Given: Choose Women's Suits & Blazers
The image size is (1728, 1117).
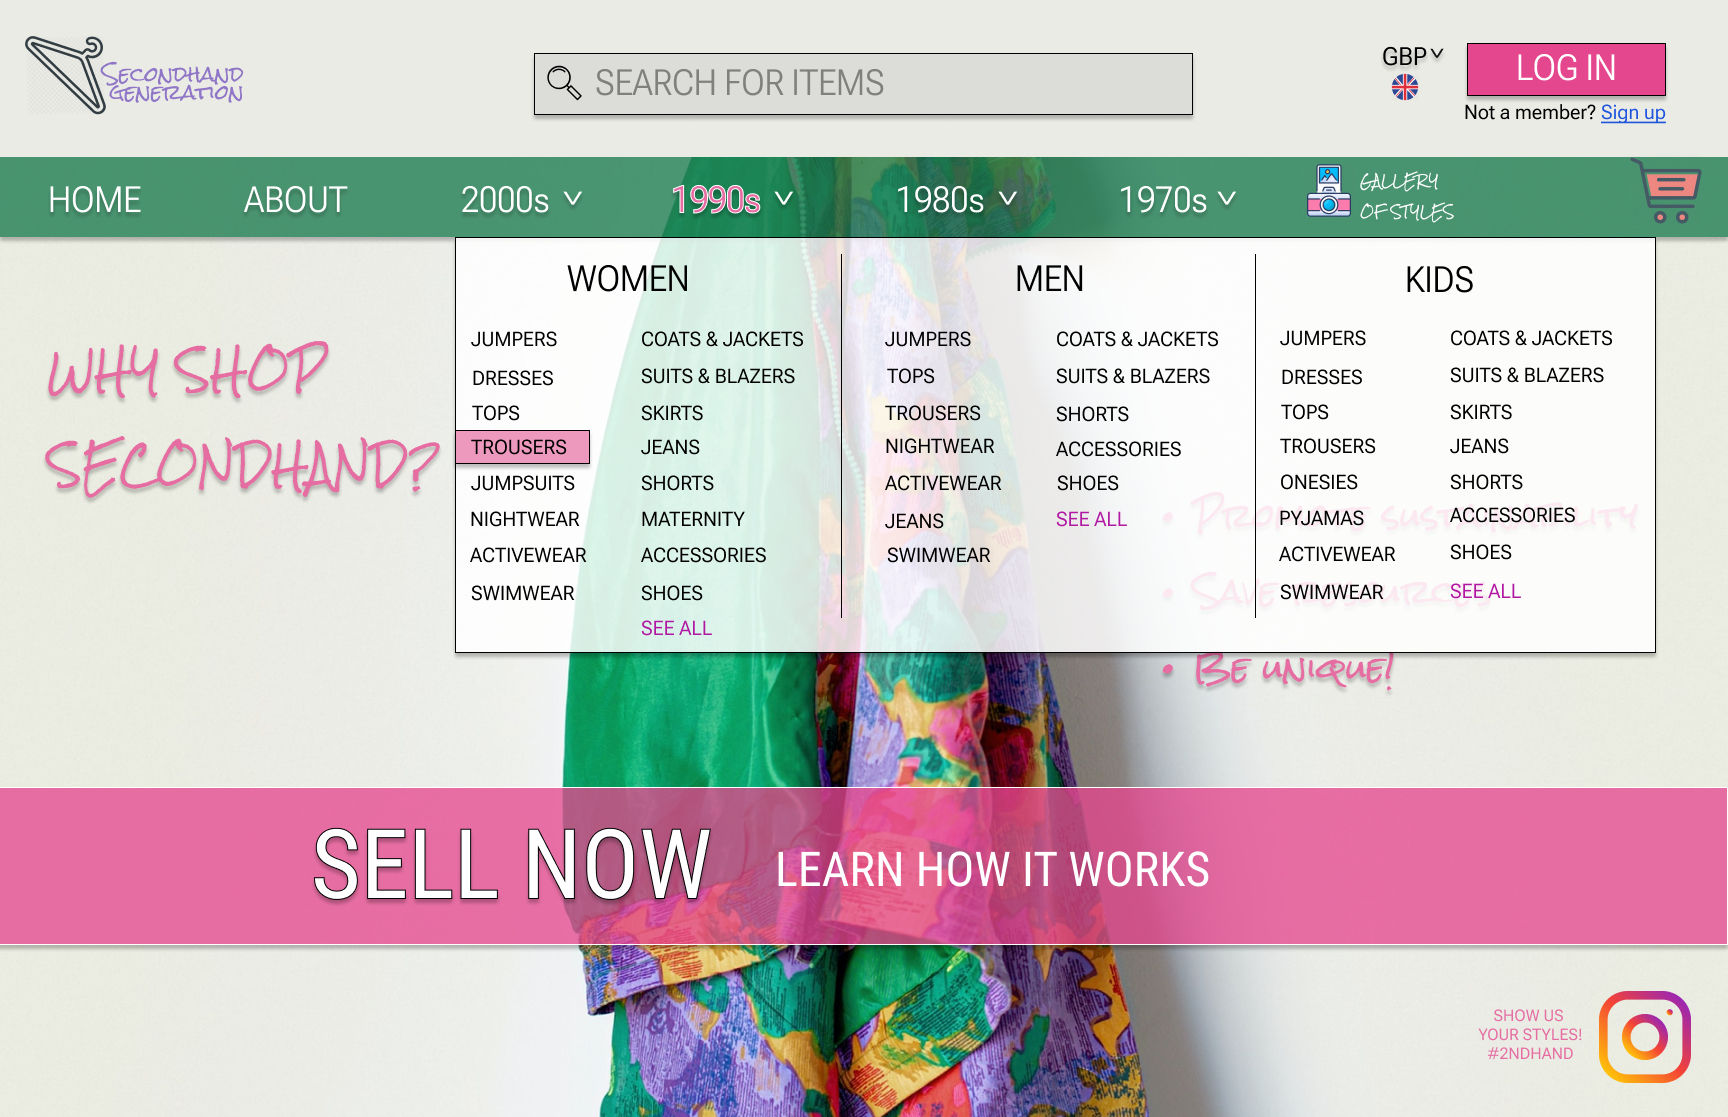Looking at the screenshot, I should click(x=718, y=377).
